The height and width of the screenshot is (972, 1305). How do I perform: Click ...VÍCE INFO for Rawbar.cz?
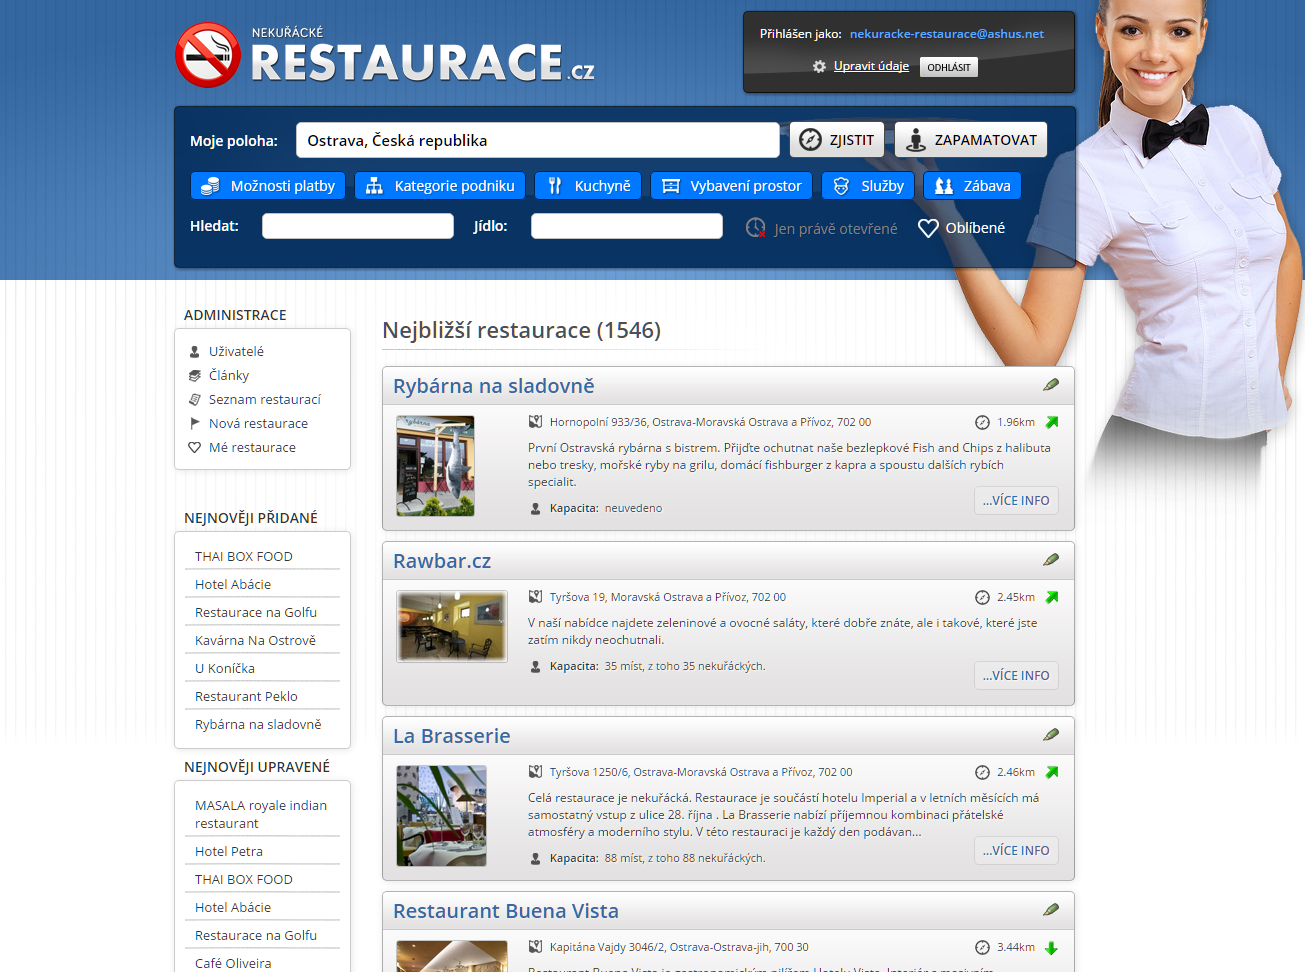[1016, 676]
